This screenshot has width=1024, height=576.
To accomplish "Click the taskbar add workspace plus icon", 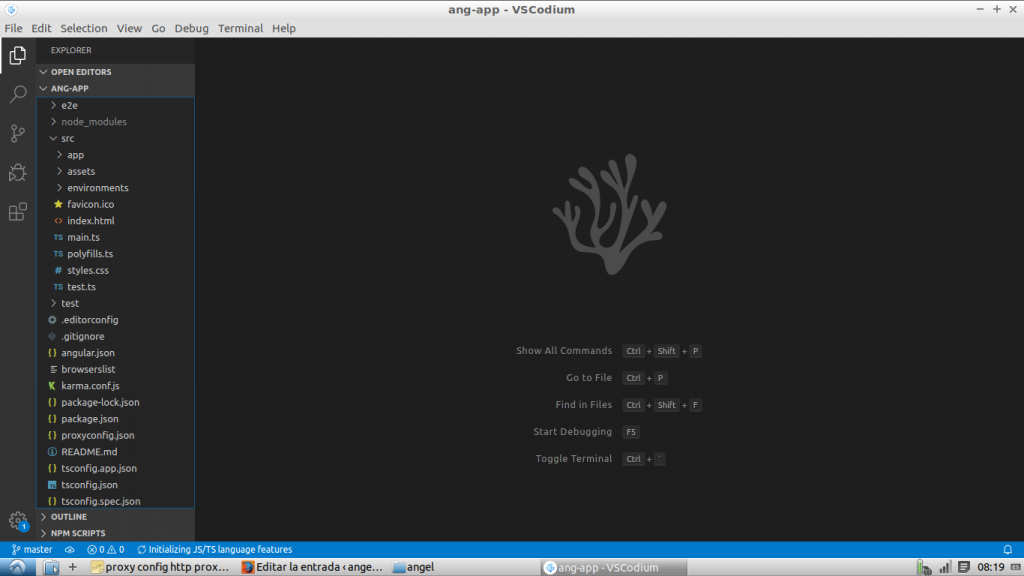I will 72,567.
